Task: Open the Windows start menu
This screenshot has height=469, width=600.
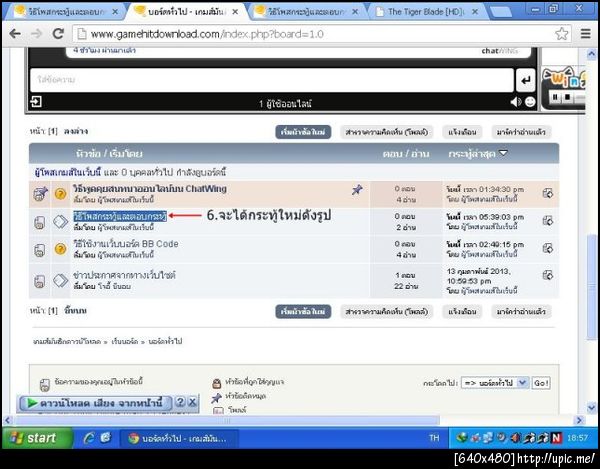Action: click(x=37, y=438)
